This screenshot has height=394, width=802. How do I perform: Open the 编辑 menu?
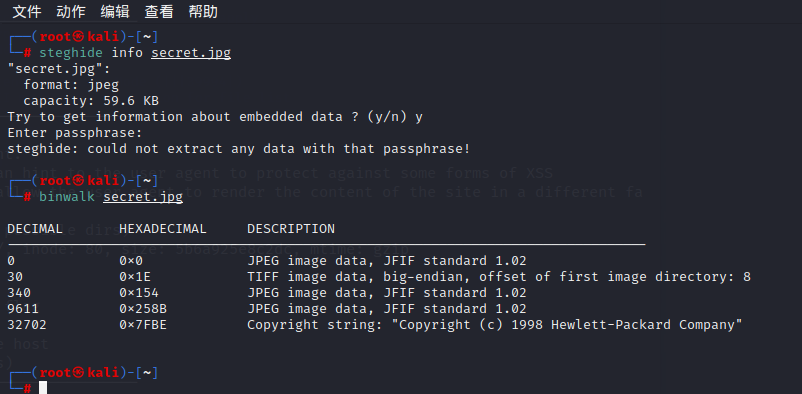115,12
